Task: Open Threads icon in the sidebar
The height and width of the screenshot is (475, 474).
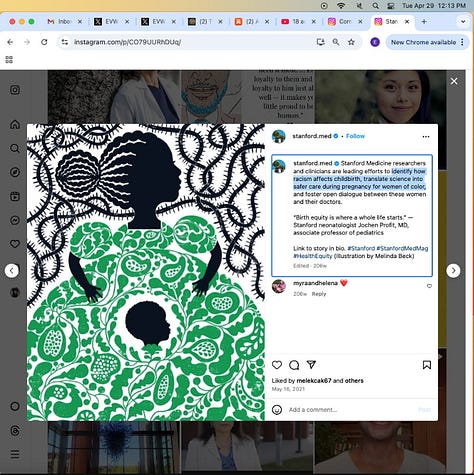Action: (15, 431)
